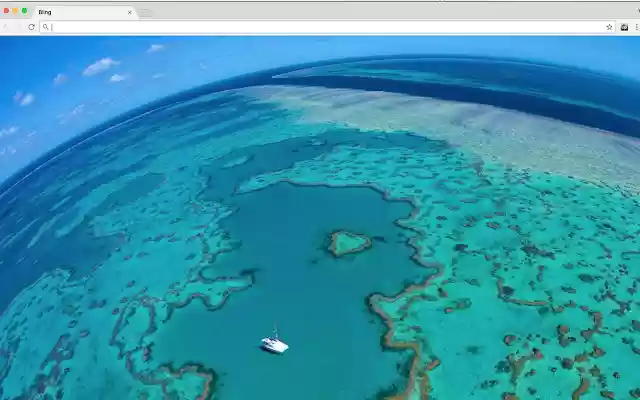
Task: Minimize the window using the yellow button
Action: [x=15, y=11]
